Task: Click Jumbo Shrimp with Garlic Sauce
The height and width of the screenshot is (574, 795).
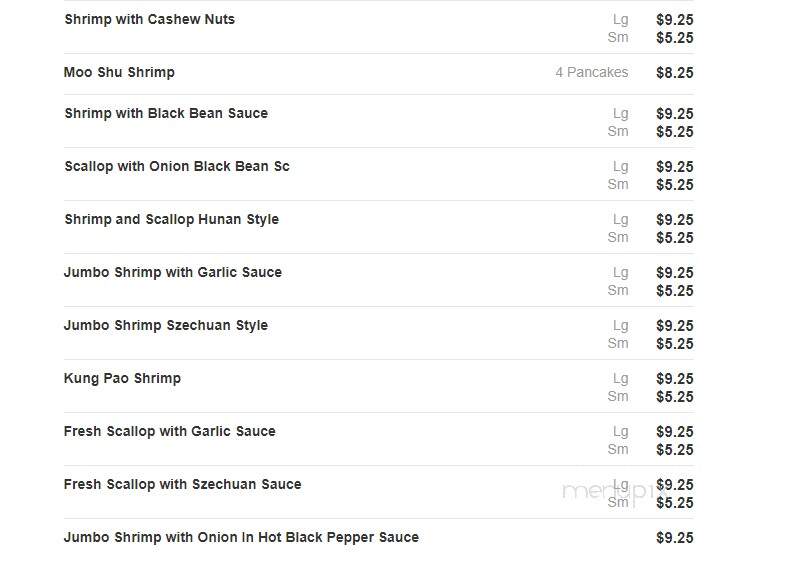Action: pos(172,272)
